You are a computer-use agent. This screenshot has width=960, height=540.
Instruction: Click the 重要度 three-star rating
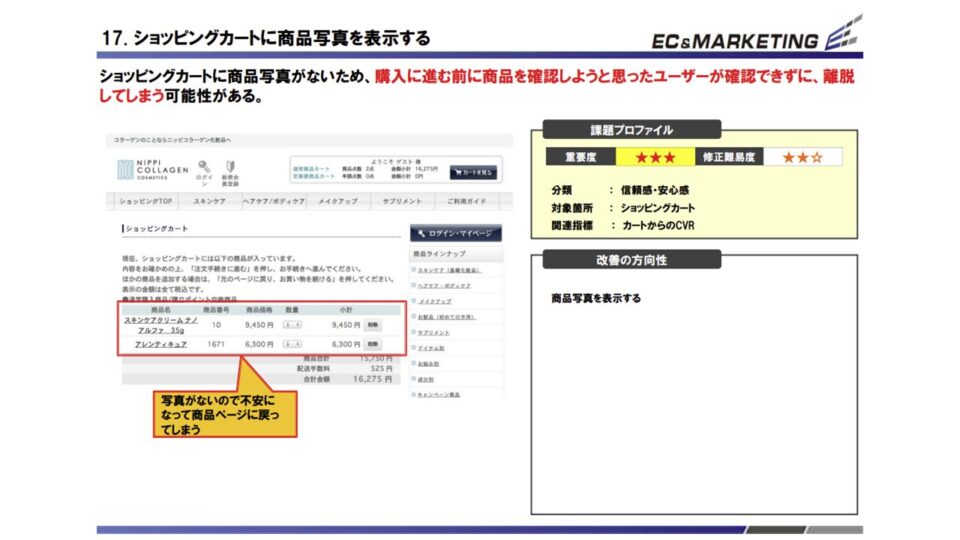click(655, 157)
